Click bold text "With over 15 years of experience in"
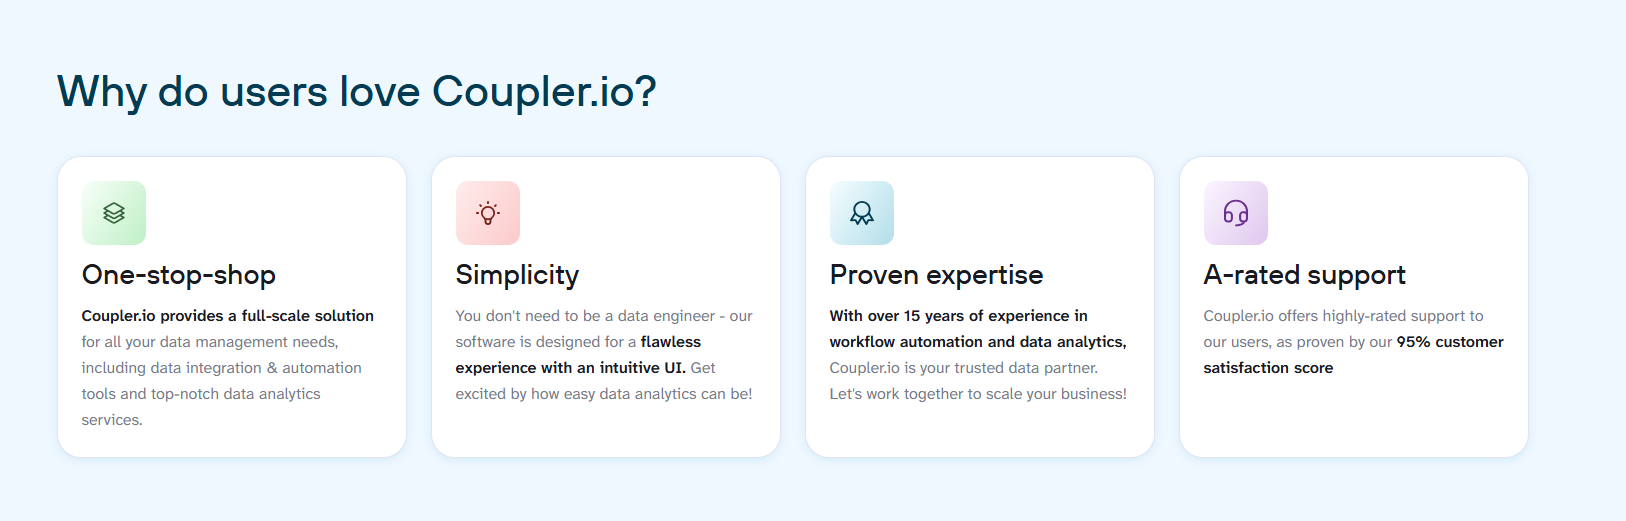Viewport: 1626px width, 521px height. [958, 316]
